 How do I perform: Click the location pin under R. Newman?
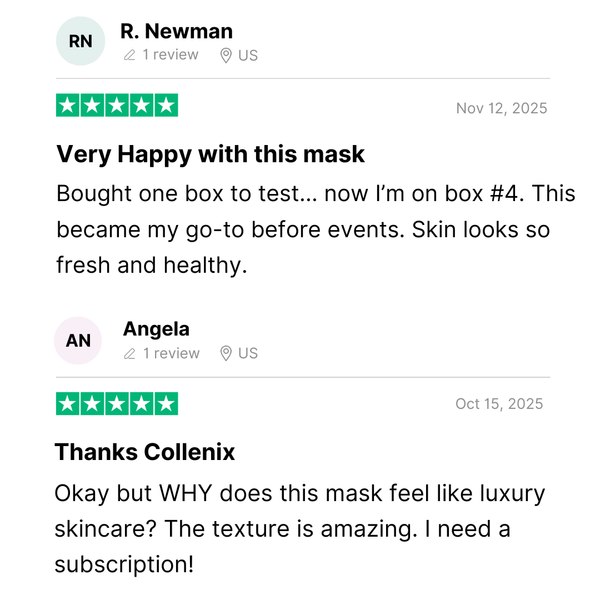(x=226, y=55)
